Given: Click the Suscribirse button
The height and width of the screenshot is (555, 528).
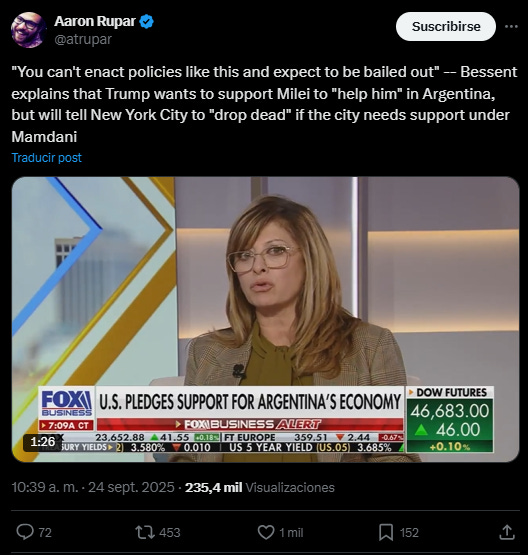Looking at the screenshot, I should pyautogui.click(x=446, y=27).
